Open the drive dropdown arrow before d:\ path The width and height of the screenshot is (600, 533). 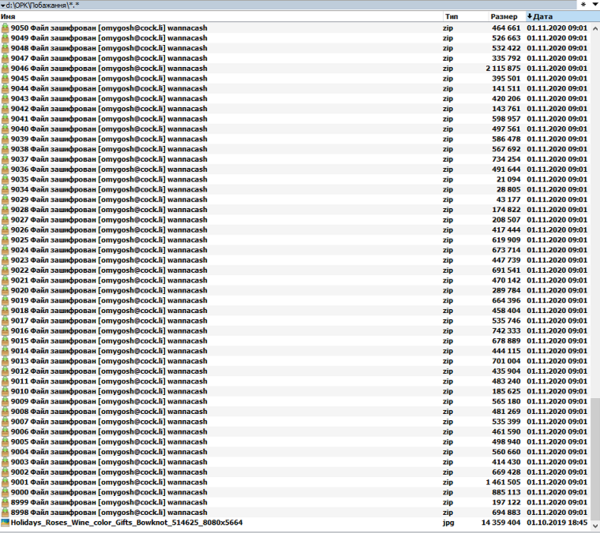point(3,5)
